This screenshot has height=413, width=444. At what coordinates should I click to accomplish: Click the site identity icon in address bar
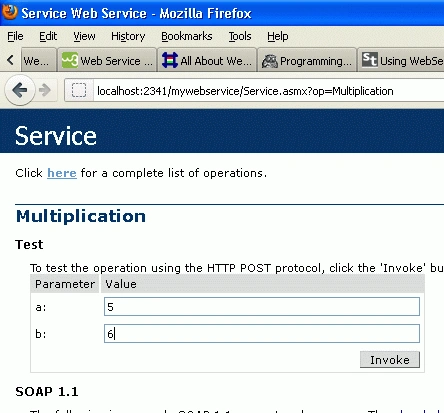point(79,90)
